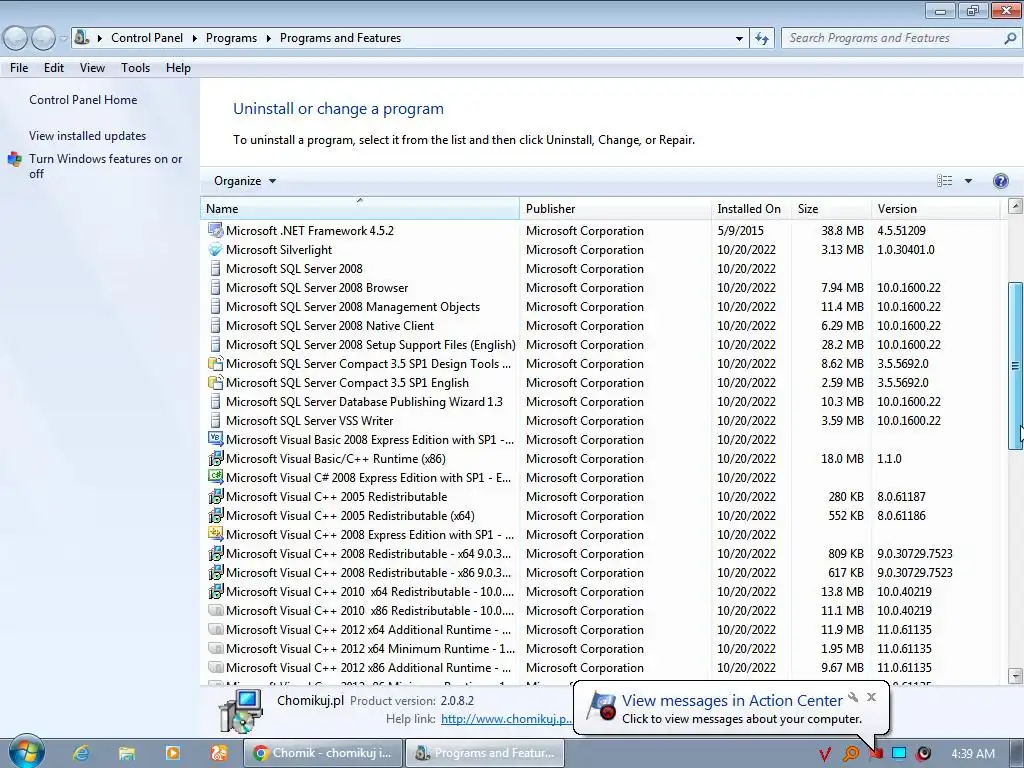Viewport: 1024px width, 768px height.
Task: Click the Forward navigation arrow
Action: point(43,38)
